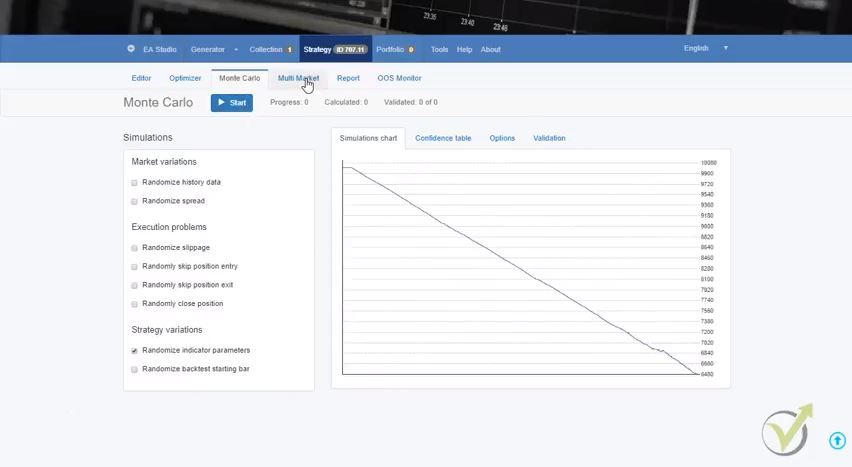Tick Randomly skip position exit
The image size is (852, 467).
tap(134, 285)
